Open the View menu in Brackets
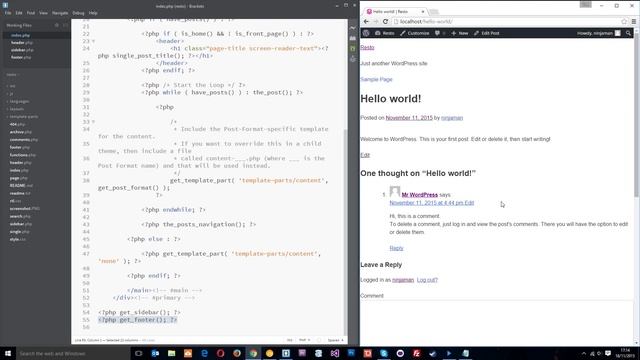The height and width of the screenshot is (360, 640). pos(43,13)
